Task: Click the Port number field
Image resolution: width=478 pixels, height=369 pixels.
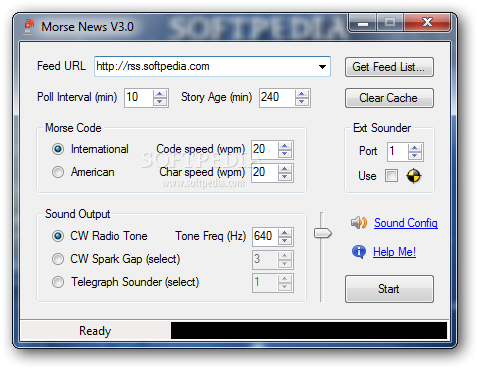Action: click(398, 152)
